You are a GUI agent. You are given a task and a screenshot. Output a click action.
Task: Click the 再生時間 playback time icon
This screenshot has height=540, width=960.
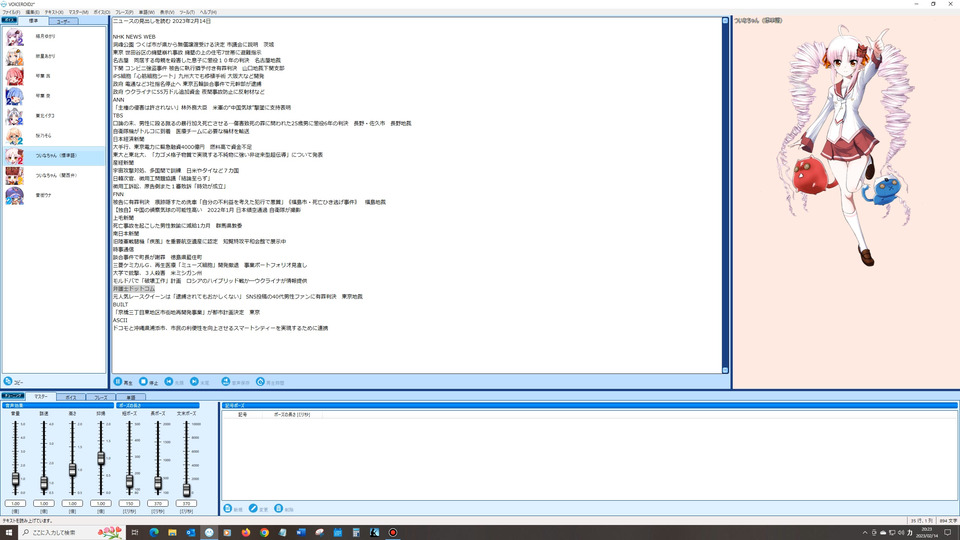[x=260, y=381]
